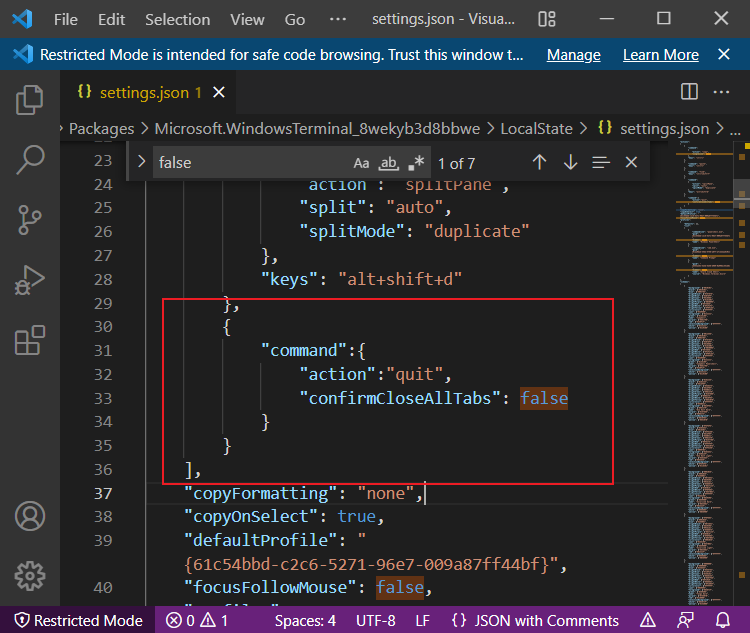Open Run and Debug view
The image size is (750, 633).
tap(30, 280)
